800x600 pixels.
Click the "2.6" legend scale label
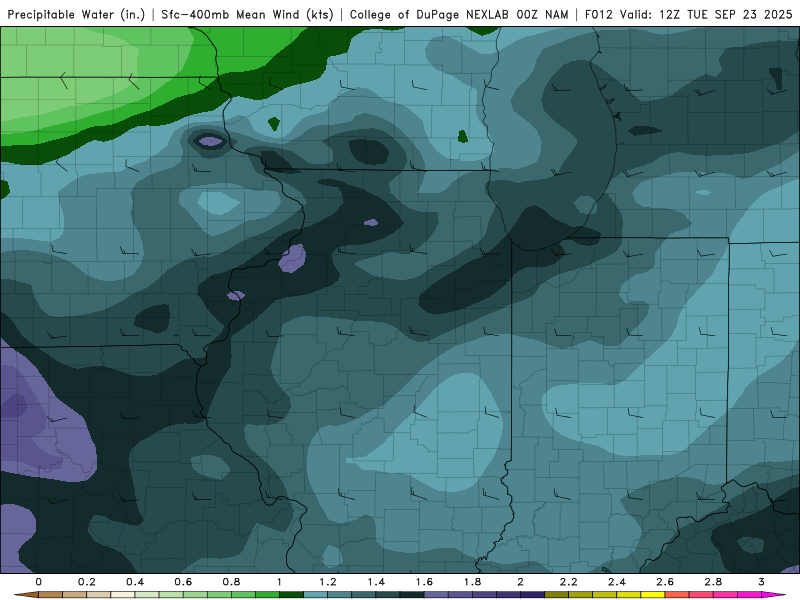[x=665, y=582]
